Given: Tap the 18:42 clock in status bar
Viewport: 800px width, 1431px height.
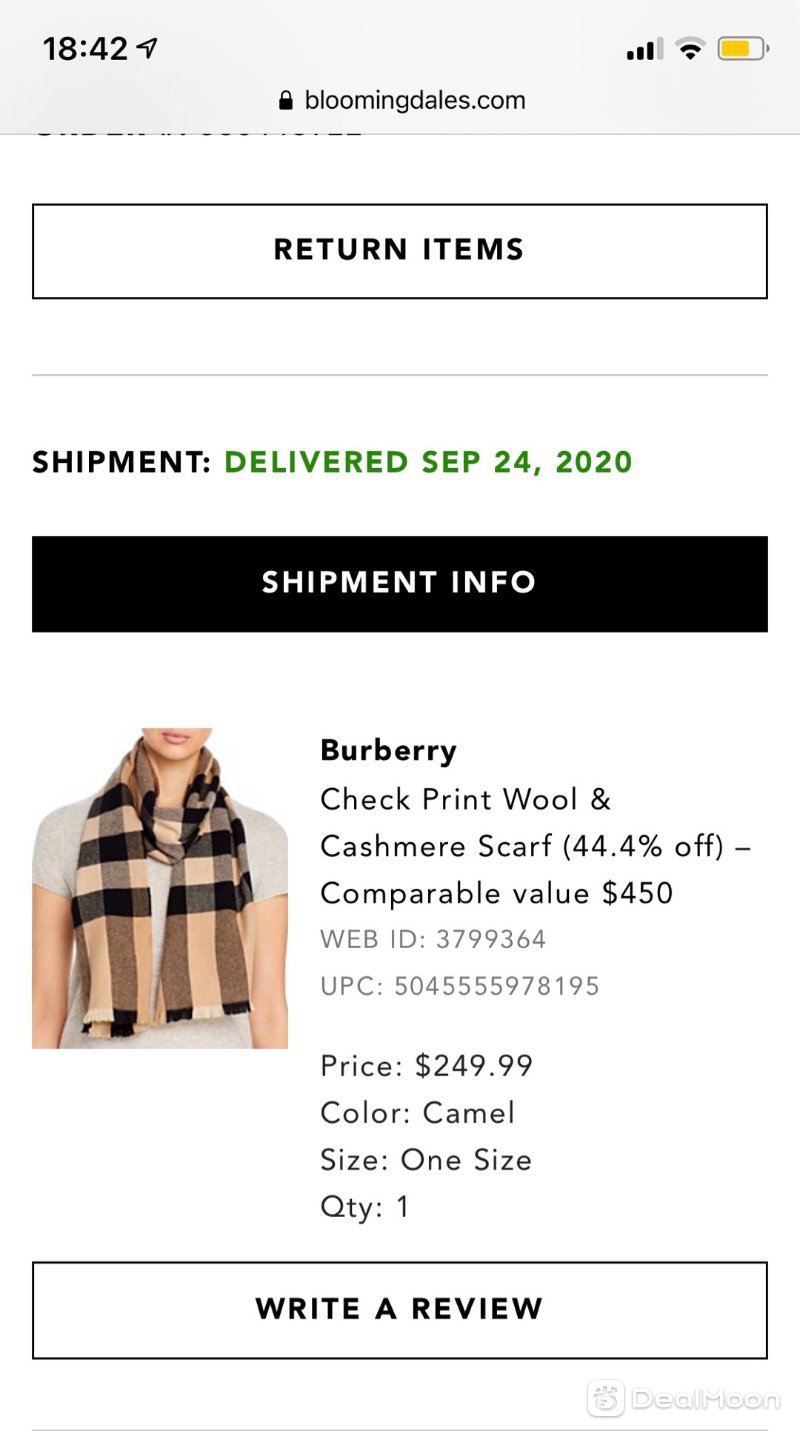Looking at the screenshot, I should [x=86, y=48].
